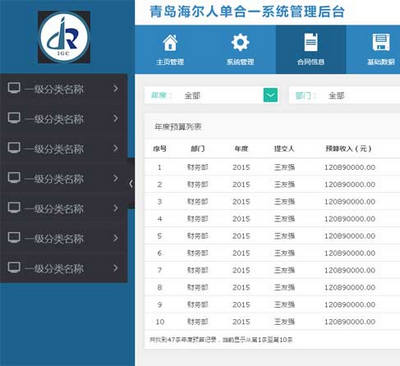
Task: Click 120890000.00 in row 1
Action: [350, 167]
